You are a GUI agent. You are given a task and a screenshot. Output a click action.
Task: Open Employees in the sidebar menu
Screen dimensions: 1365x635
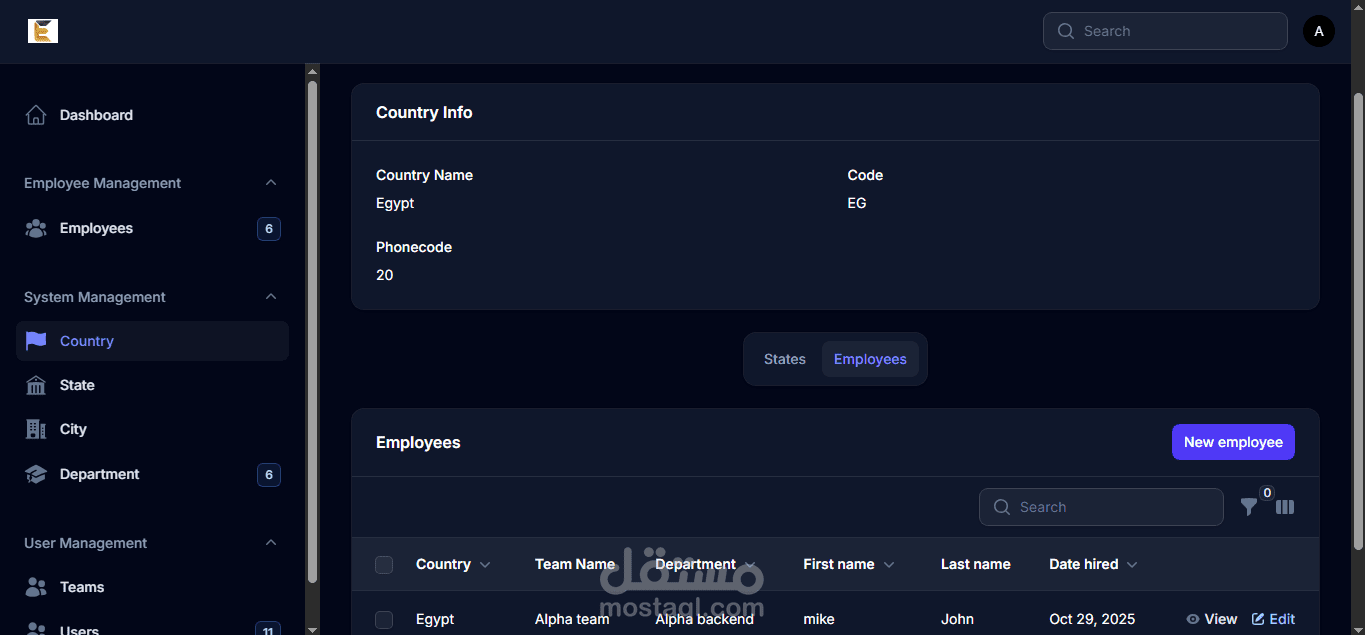coord(152,228)
